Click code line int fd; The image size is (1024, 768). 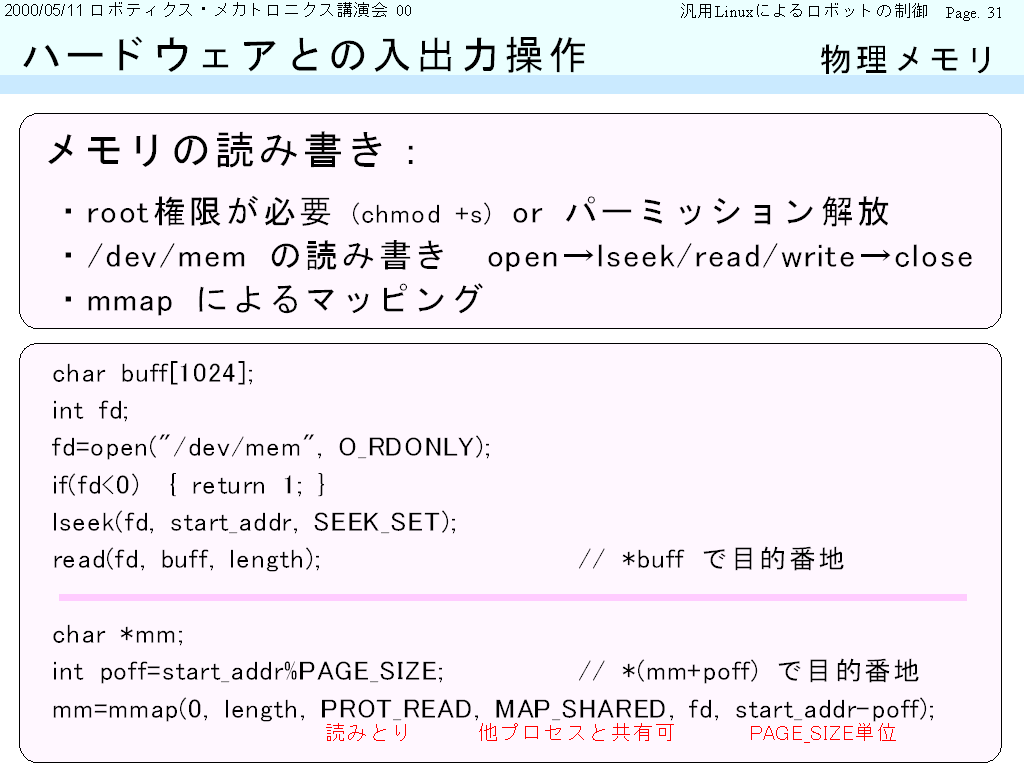coord(90,410)
